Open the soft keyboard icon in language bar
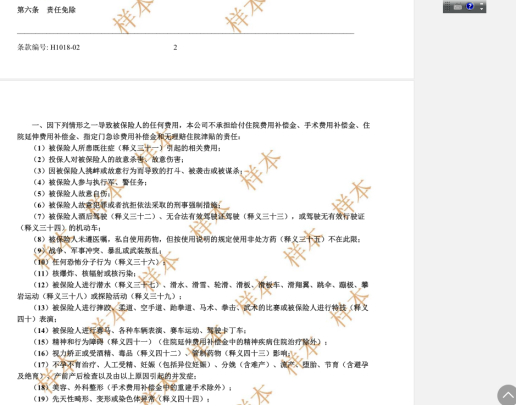Screen dimensions: 516x406 coord(458,7)
